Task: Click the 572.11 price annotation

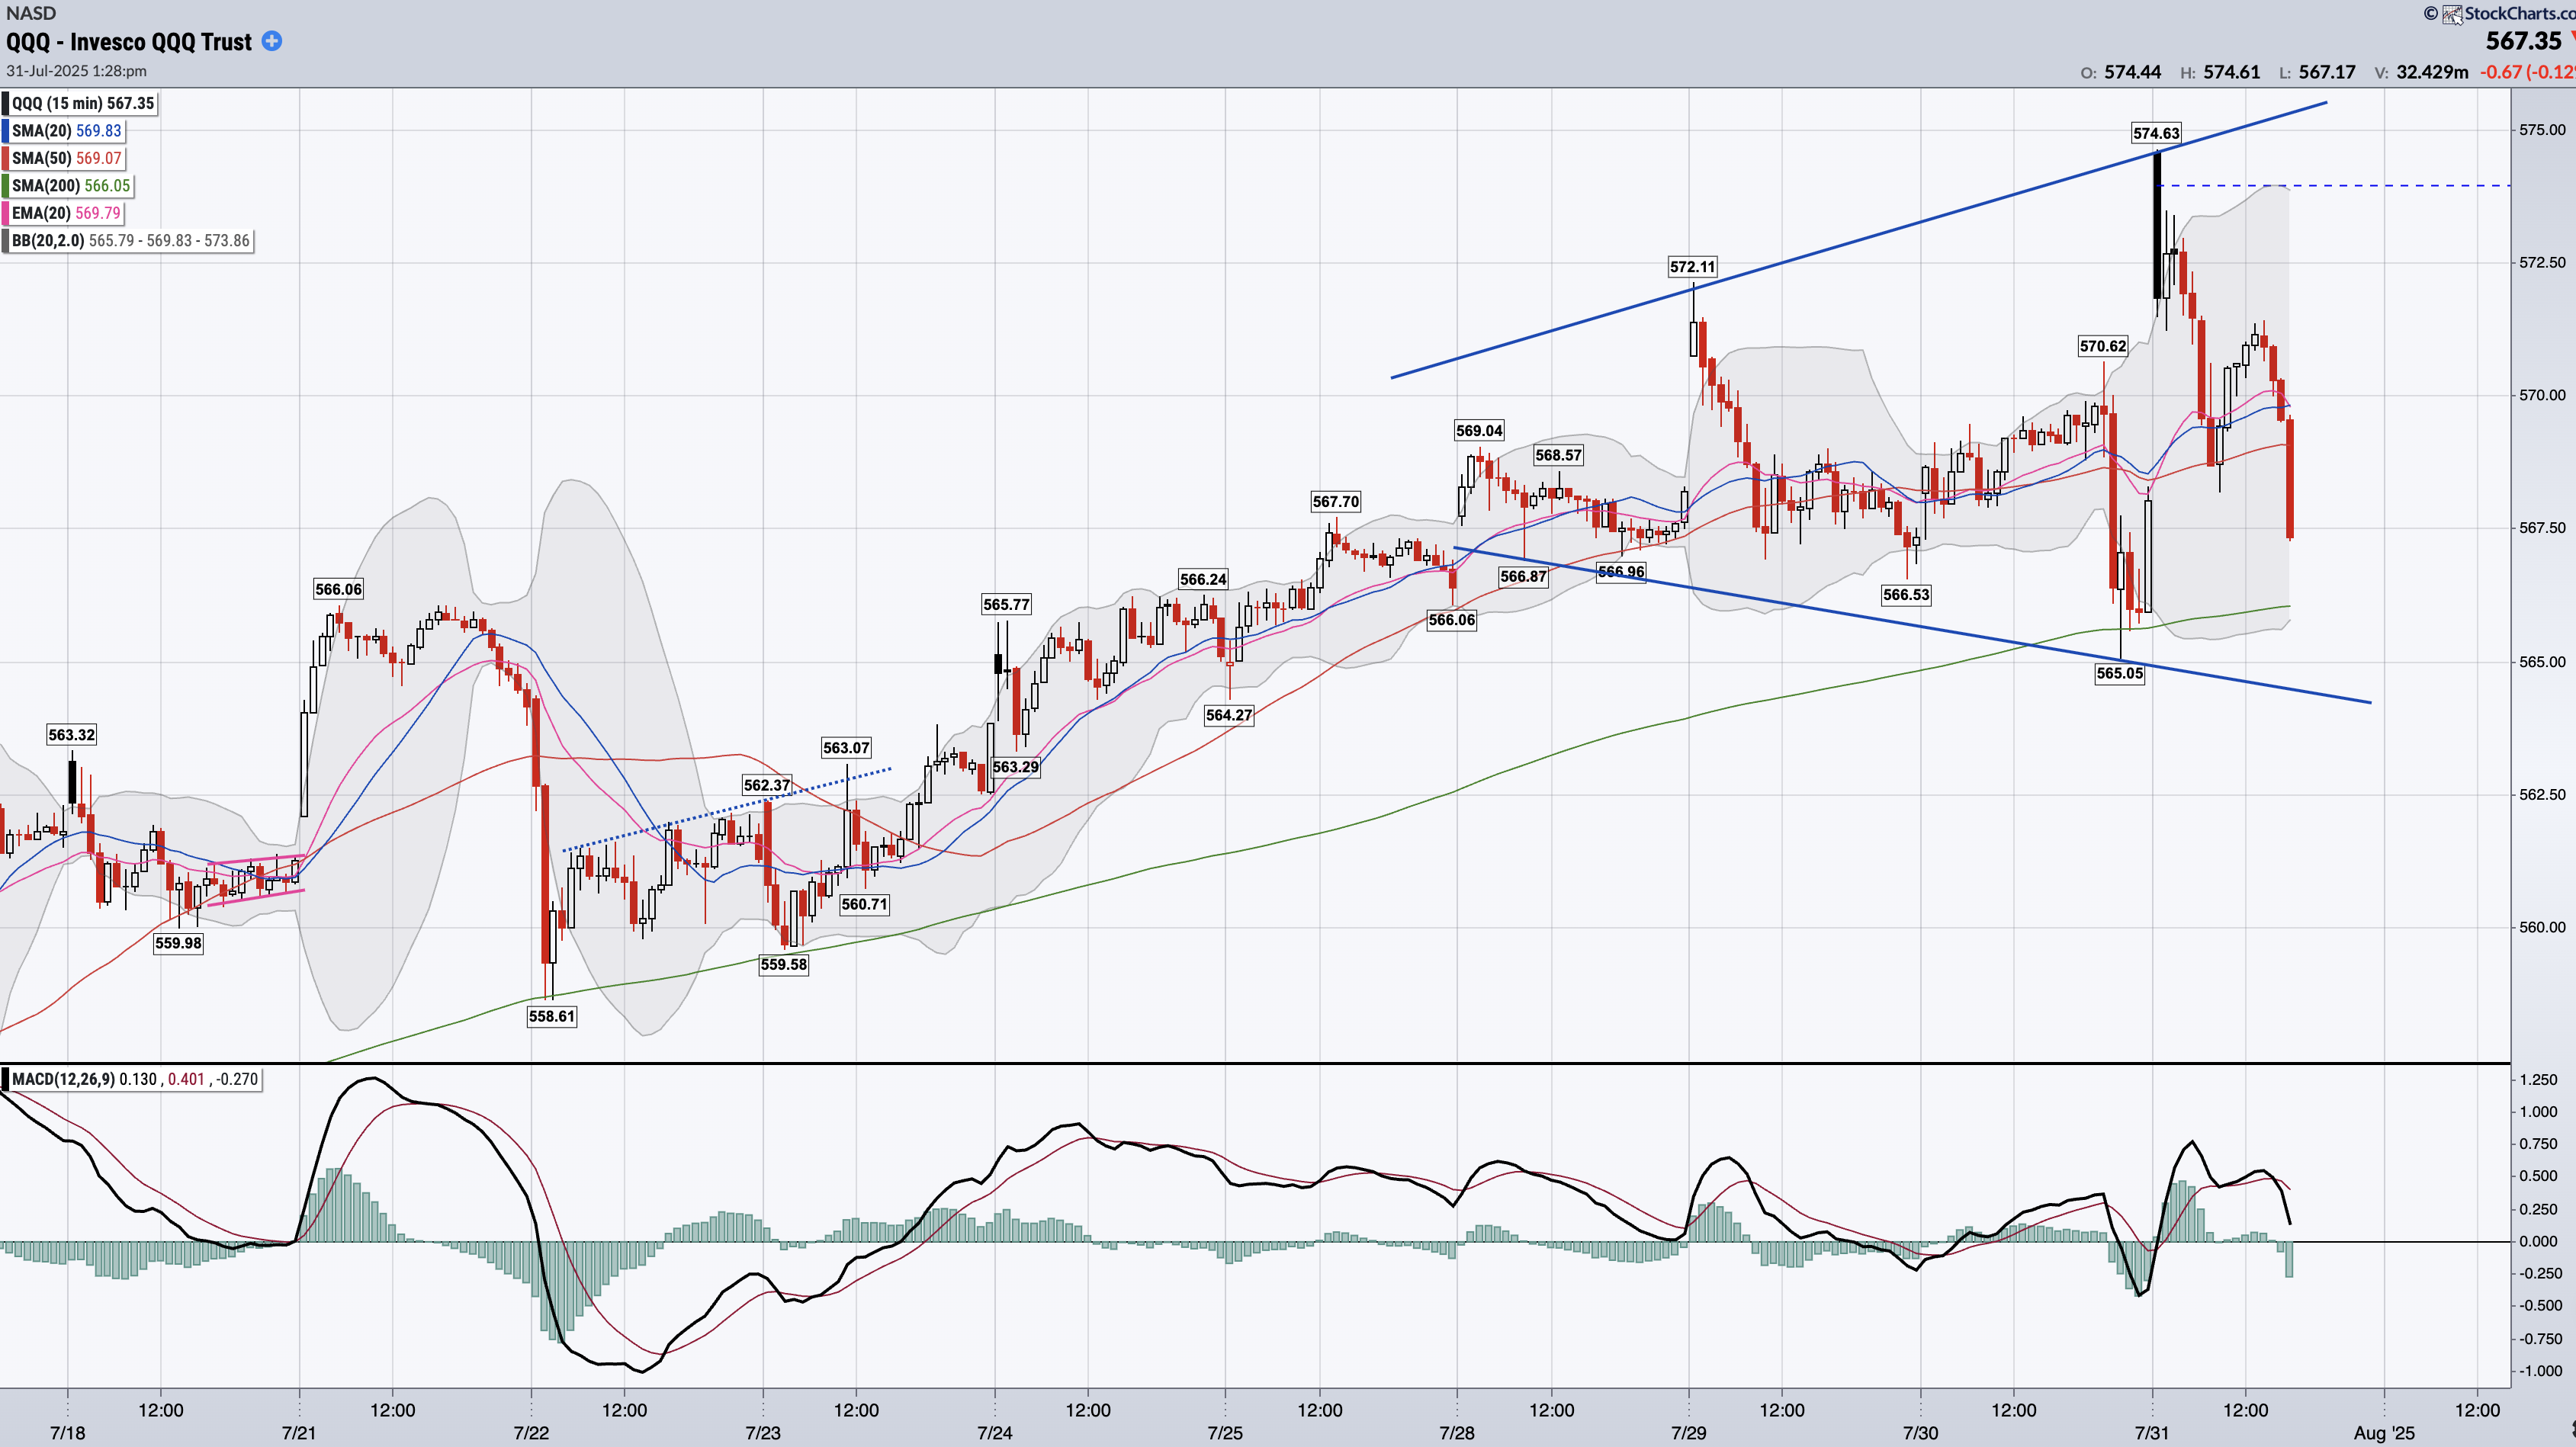Action: (1692, 267)
